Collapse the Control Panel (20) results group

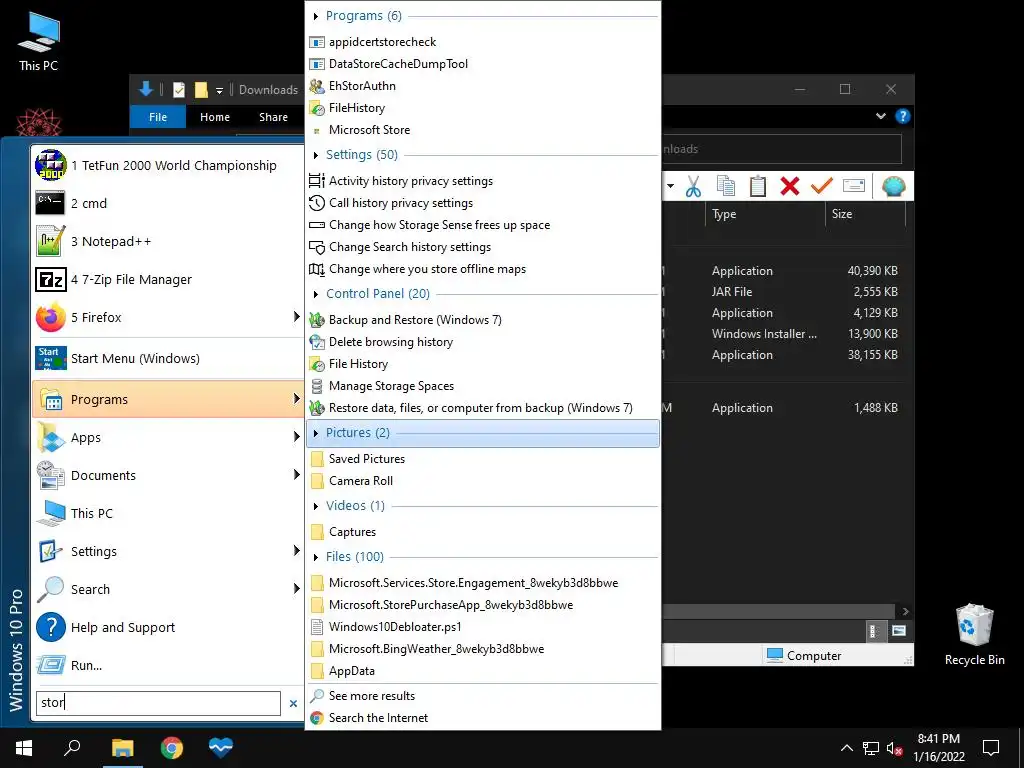315,294
